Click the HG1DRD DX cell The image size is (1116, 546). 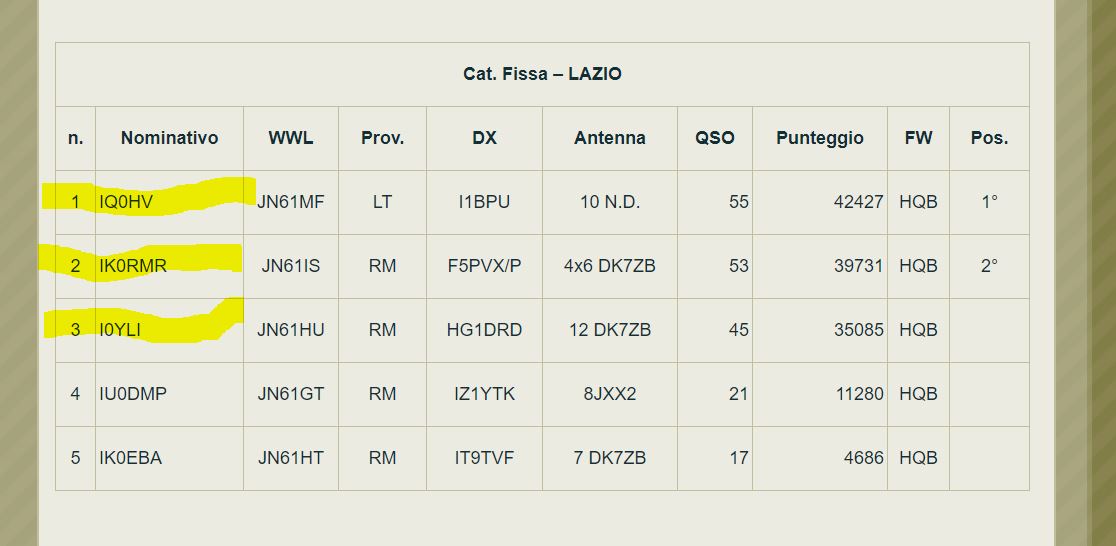(x=484, y=330)
